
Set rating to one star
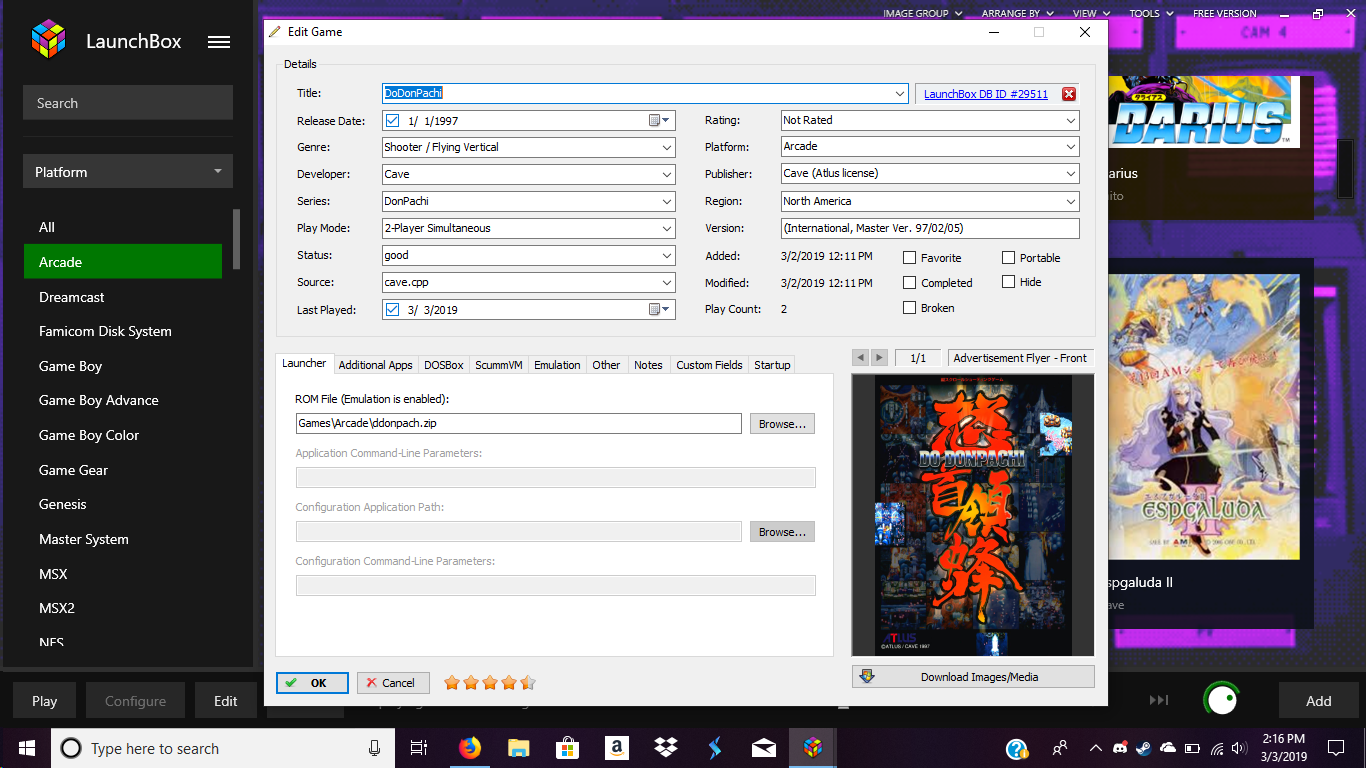click(452, 683)
